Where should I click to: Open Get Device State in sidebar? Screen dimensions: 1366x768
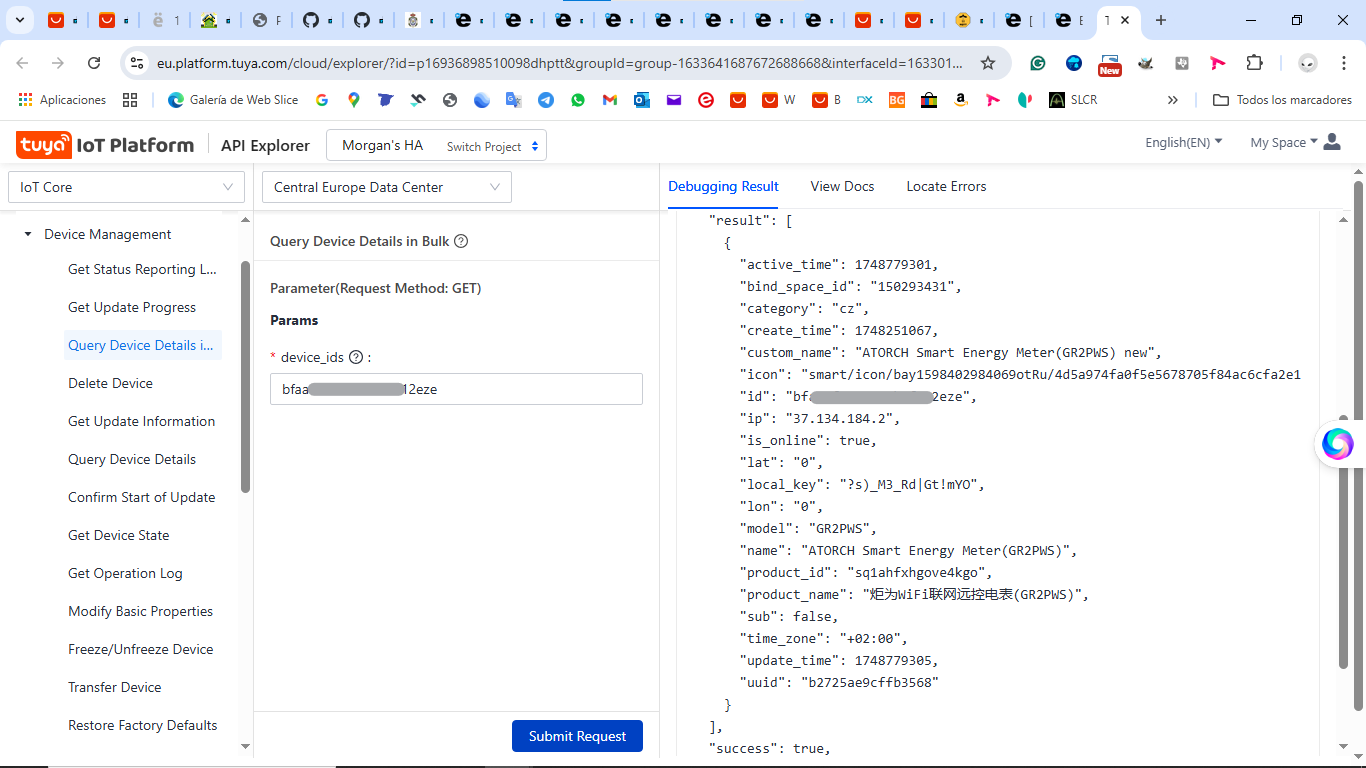click(118, 535)
